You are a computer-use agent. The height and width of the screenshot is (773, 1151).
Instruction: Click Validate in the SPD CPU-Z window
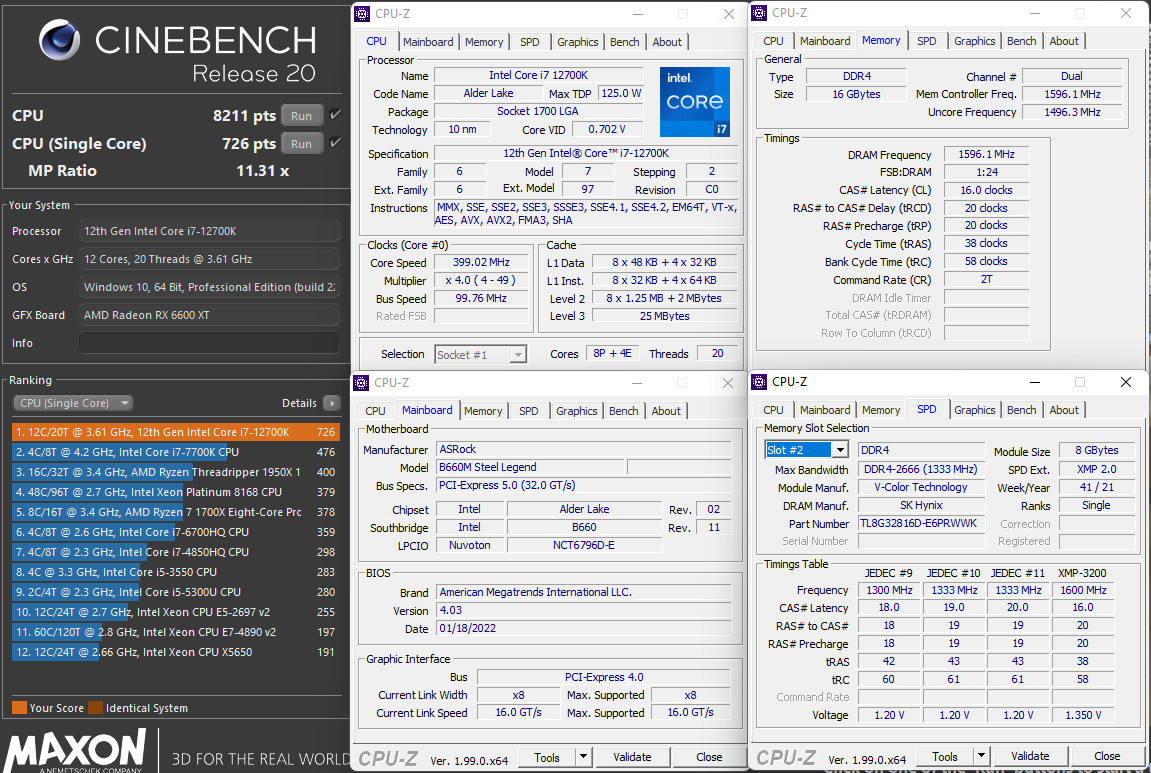pyautogui.click(x=1030, y=756)
